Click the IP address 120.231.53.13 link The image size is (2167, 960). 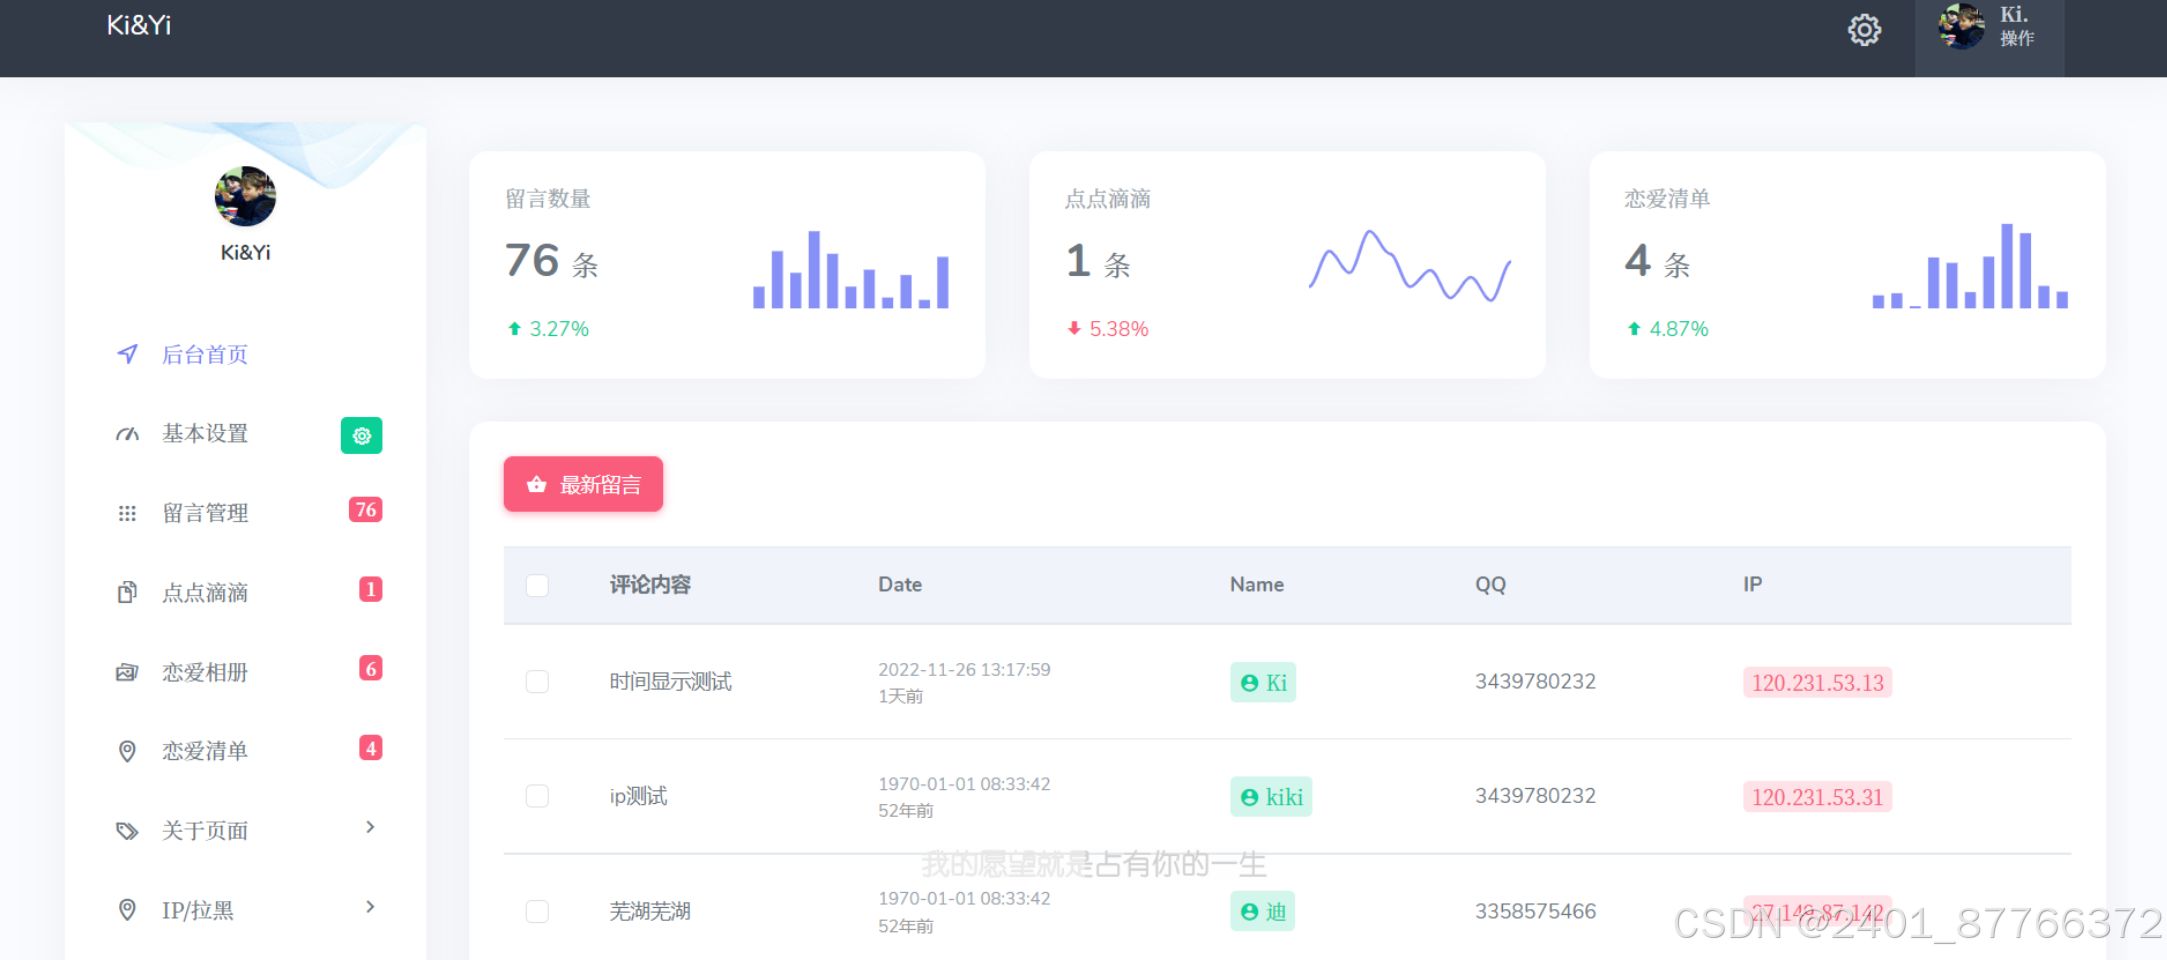click(x=1817, y=682)
